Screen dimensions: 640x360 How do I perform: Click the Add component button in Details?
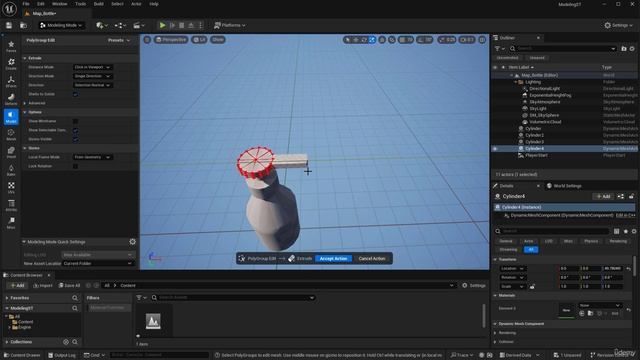point(603,196)
